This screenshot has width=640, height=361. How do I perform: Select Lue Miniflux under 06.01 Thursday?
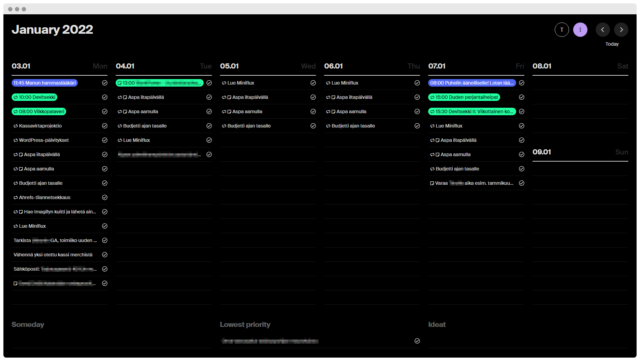342,83
